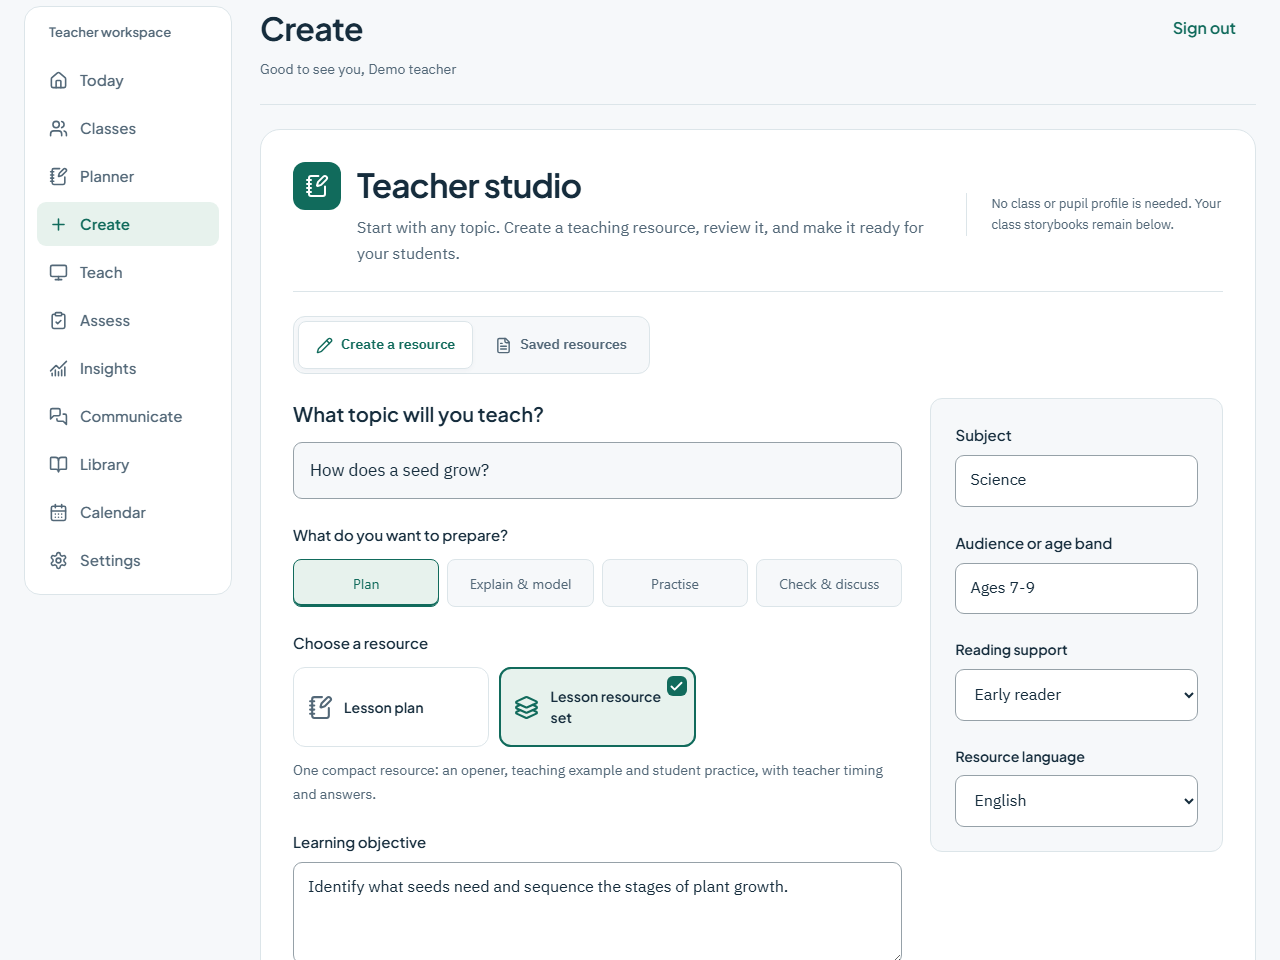Click the Classes people icon
Screen dimensions: 1280x960
pyautogui.click(x=59, y=129)
